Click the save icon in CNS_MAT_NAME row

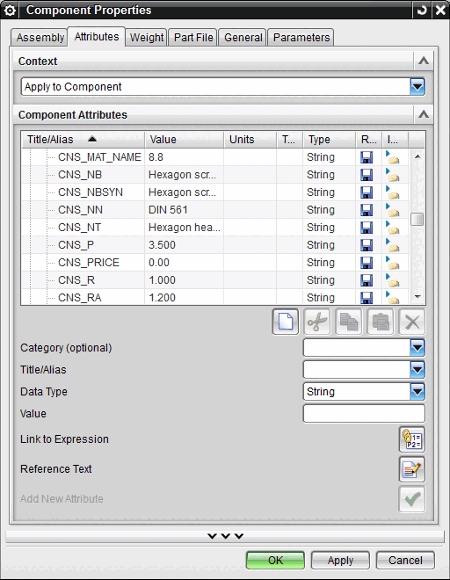(366, 157)
